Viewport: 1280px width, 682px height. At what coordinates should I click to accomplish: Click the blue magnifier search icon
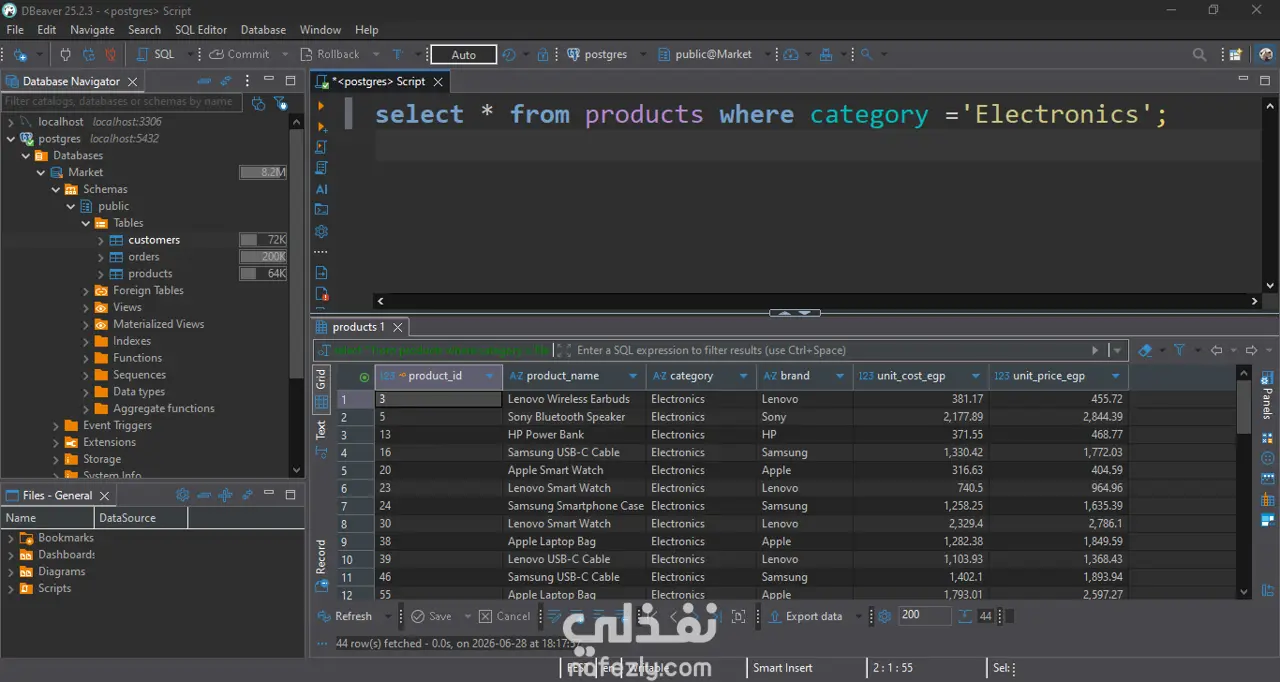coord(866,55)
